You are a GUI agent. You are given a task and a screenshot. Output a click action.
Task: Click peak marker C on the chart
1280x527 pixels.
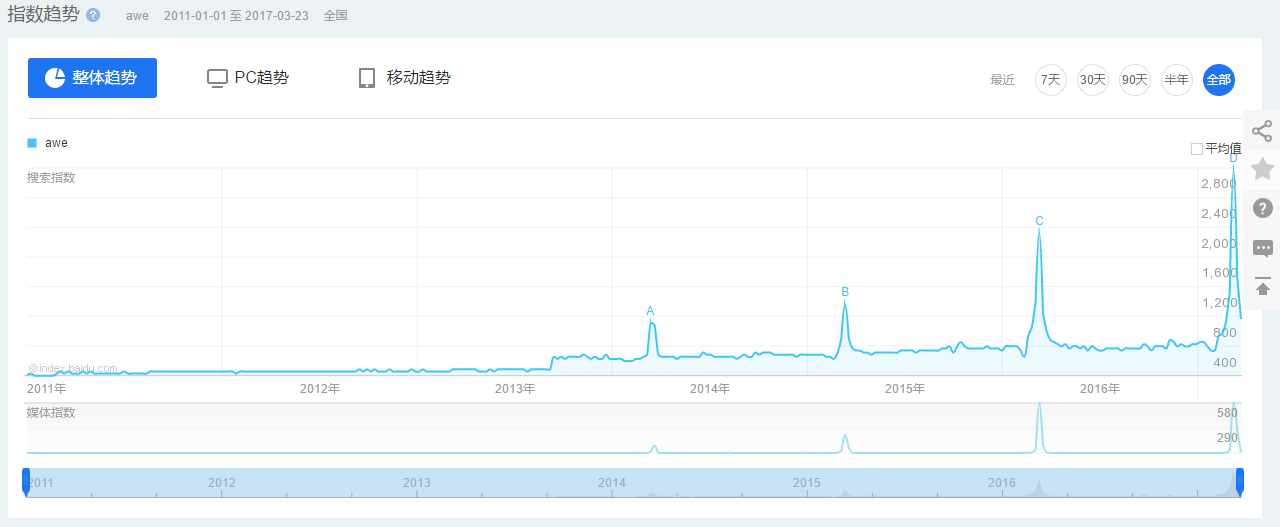1039,221
